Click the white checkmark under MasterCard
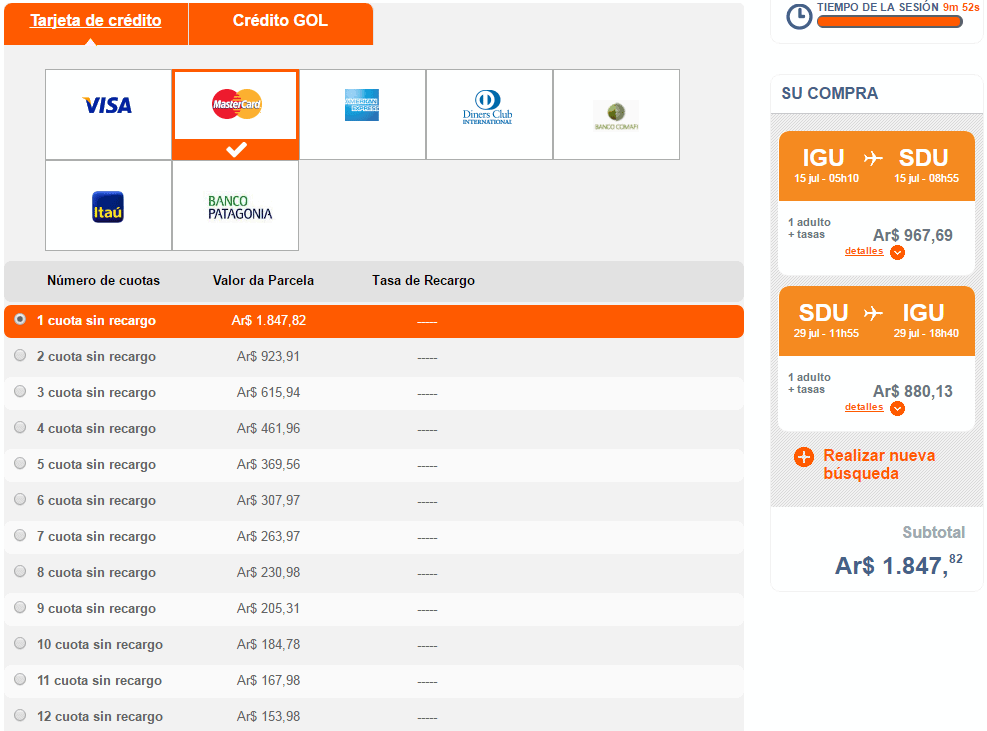Screen dimensions: 987x731 [x=237, y=149]
